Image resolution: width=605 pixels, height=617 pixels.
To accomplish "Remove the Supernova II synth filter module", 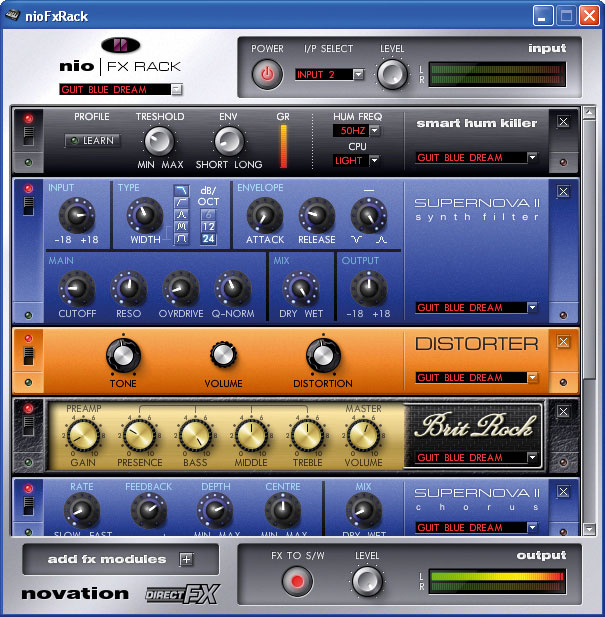I will point(563,192).
